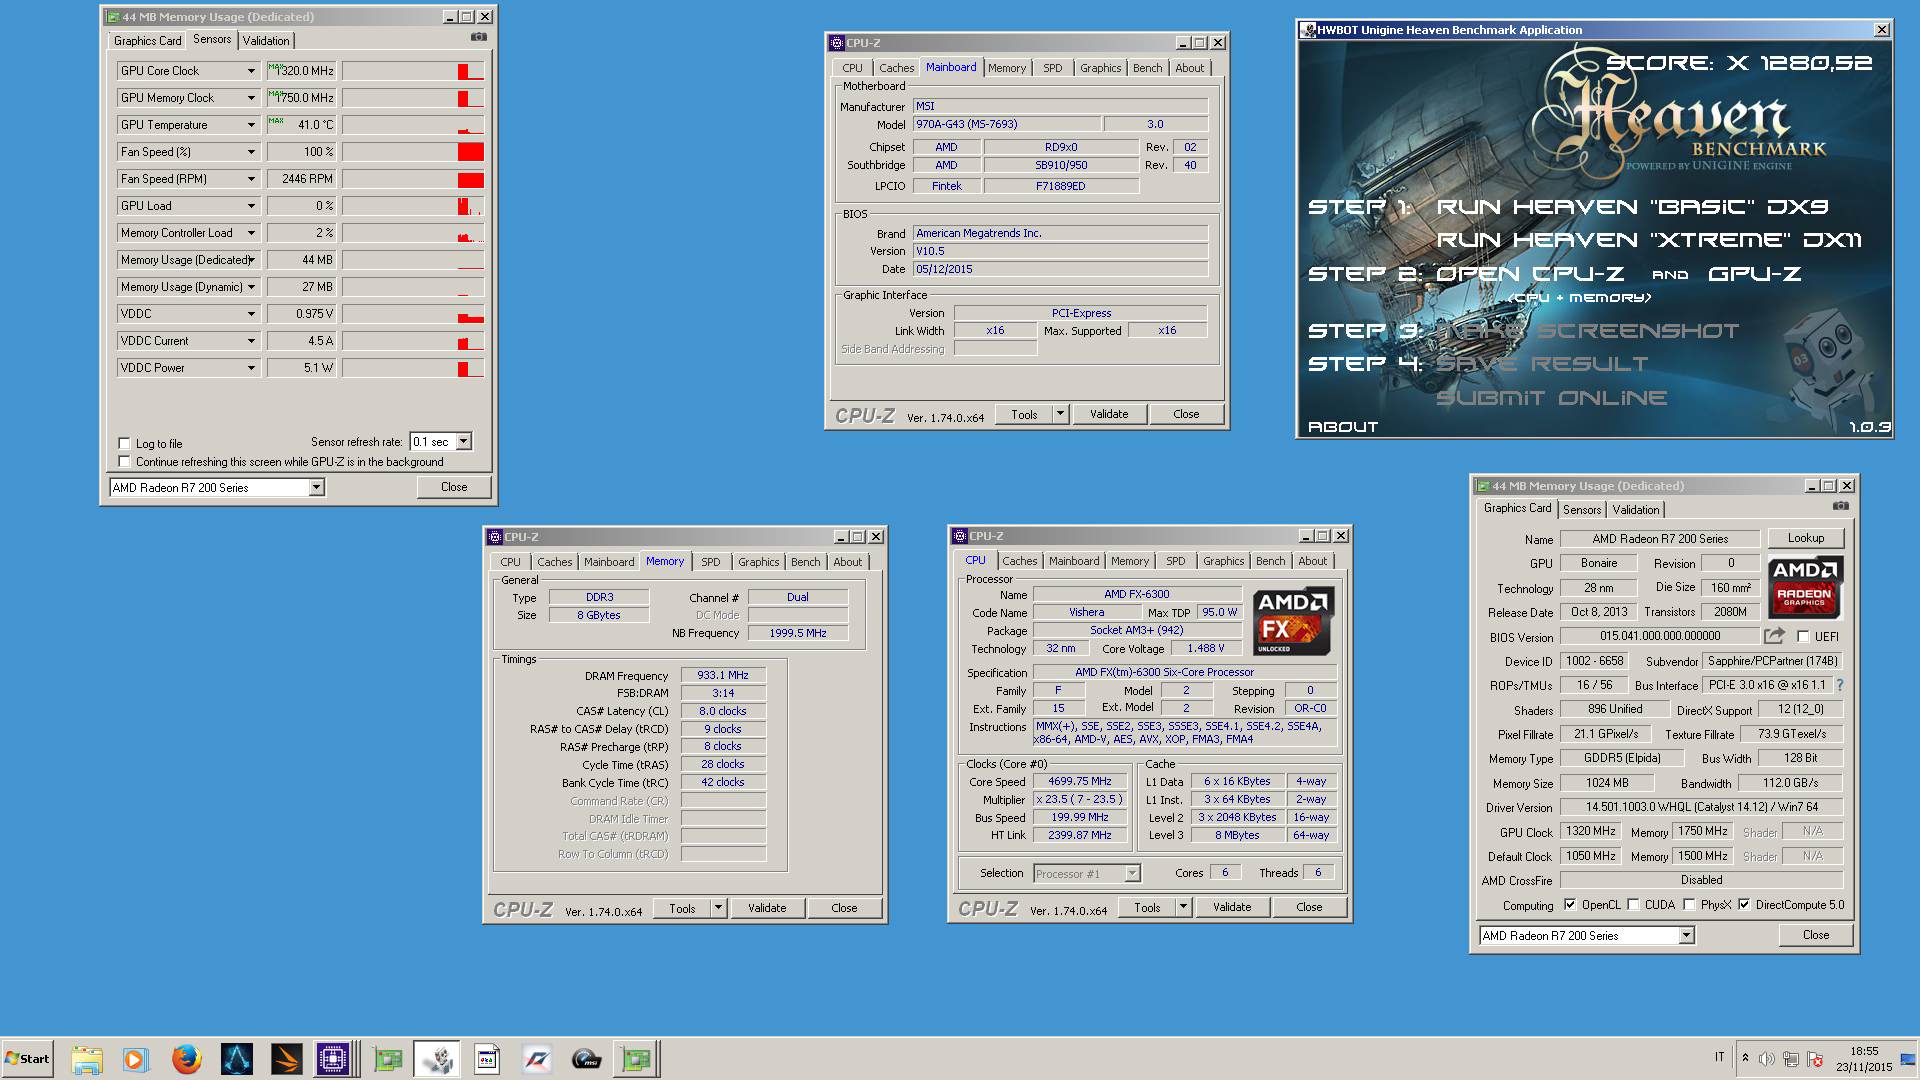Open MSI Afterburner from the taskbar
The height and width of the screenshot is (1080, 1920).
tap(586, 1059)
